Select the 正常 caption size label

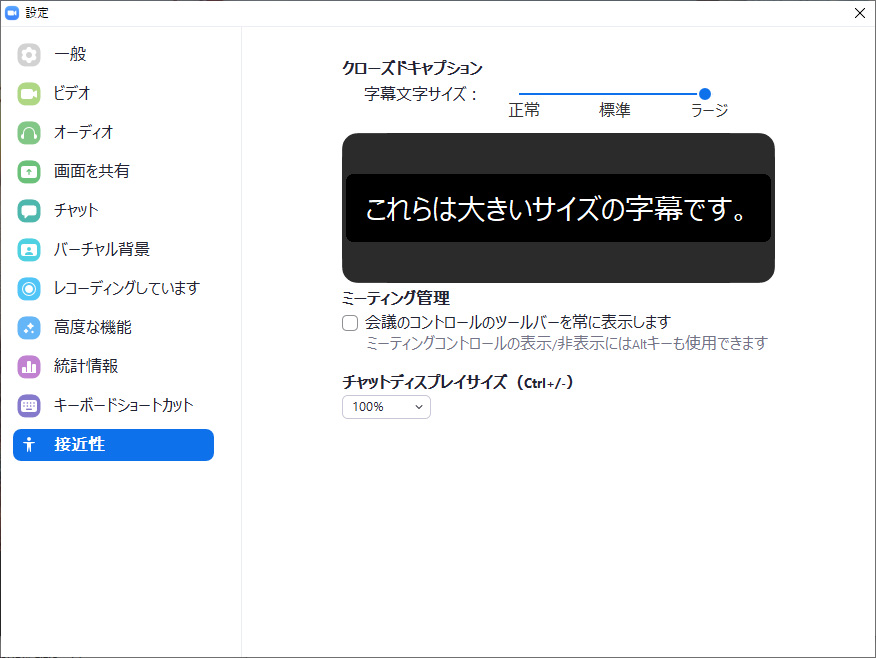point(524,111)
